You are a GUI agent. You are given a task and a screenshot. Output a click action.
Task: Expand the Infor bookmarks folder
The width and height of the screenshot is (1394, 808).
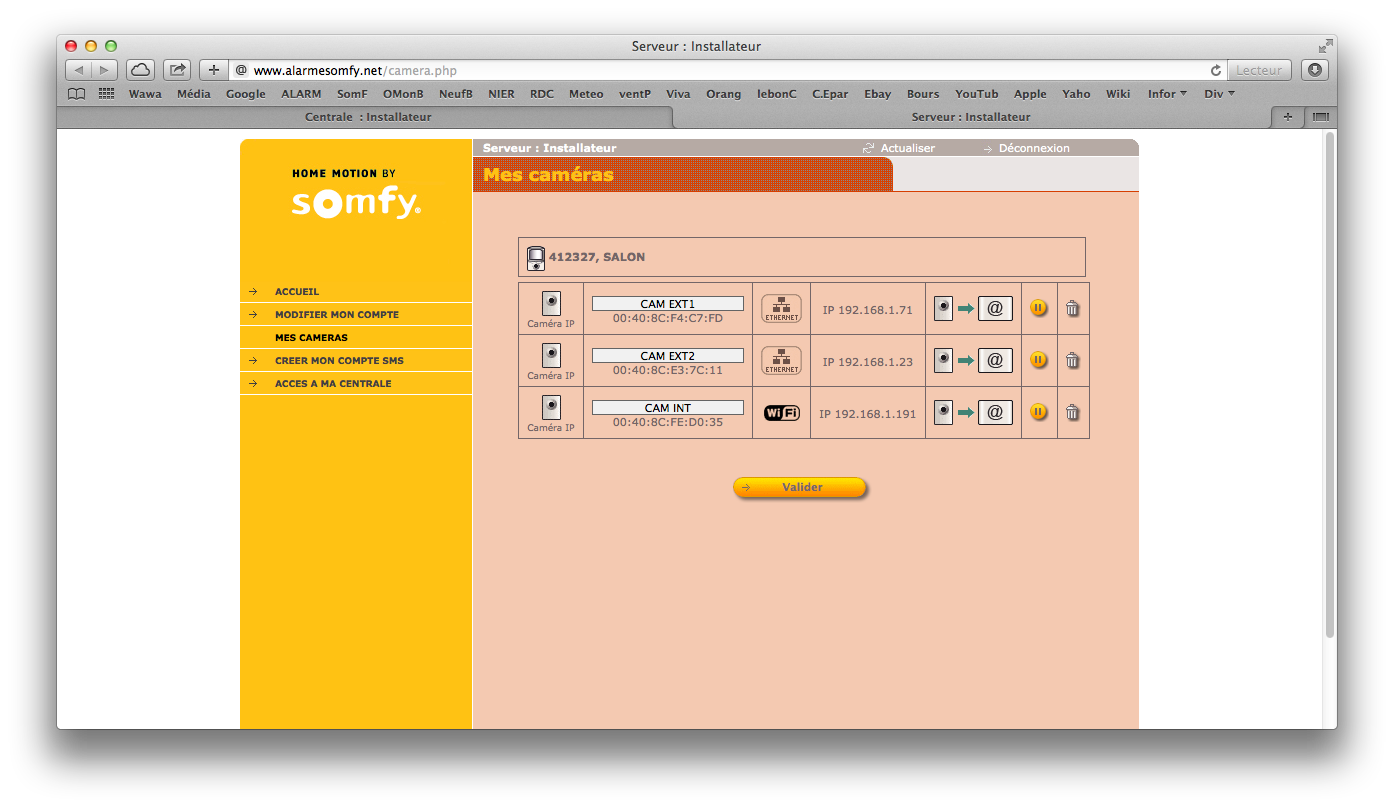[x=1167, y=94]
